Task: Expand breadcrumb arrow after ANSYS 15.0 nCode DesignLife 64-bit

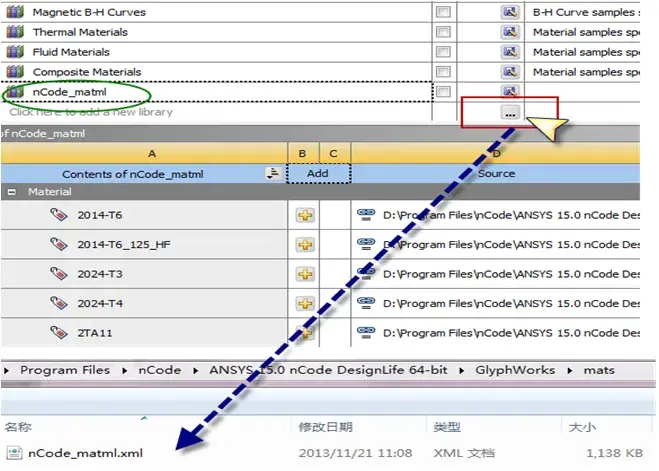Action: coord(462,371)
